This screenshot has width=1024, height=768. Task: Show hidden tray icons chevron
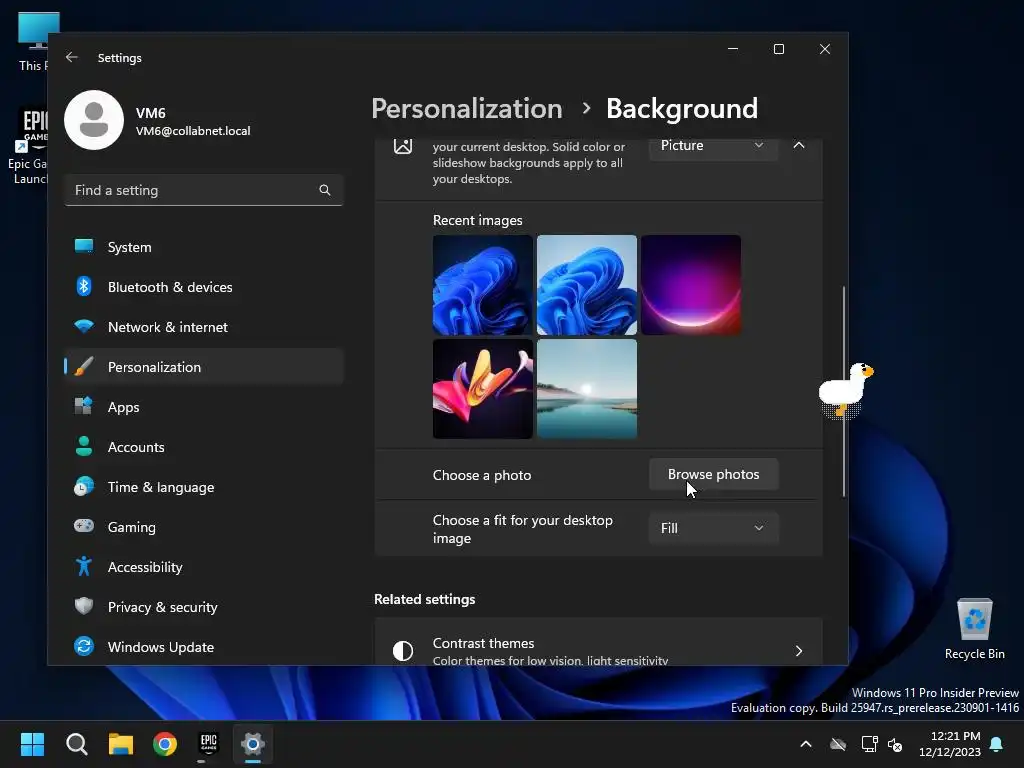point(806,744)
